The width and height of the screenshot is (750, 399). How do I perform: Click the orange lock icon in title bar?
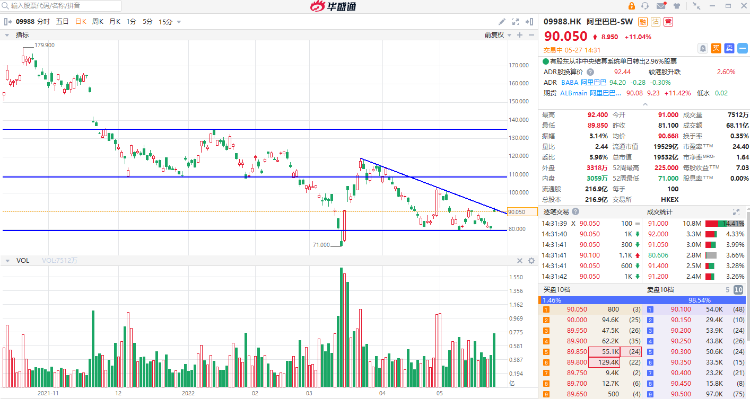point(631,6)
